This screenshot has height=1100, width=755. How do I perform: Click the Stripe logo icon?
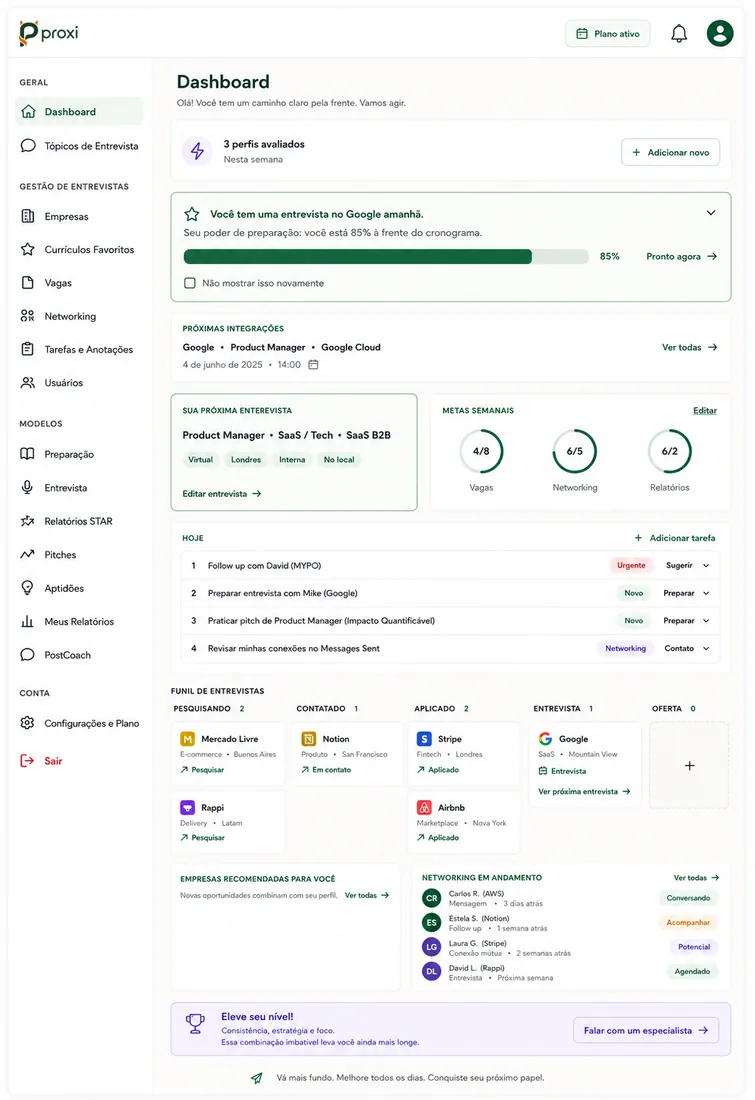pyautogui.click(x=425, y=739)
